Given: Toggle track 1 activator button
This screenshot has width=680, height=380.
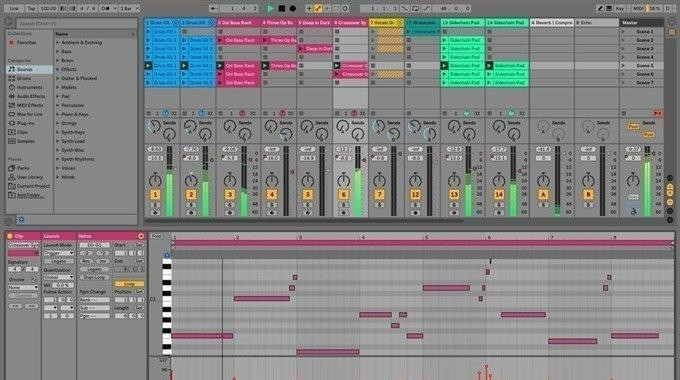Looking at the screenshot, I should tap(155, 195).
